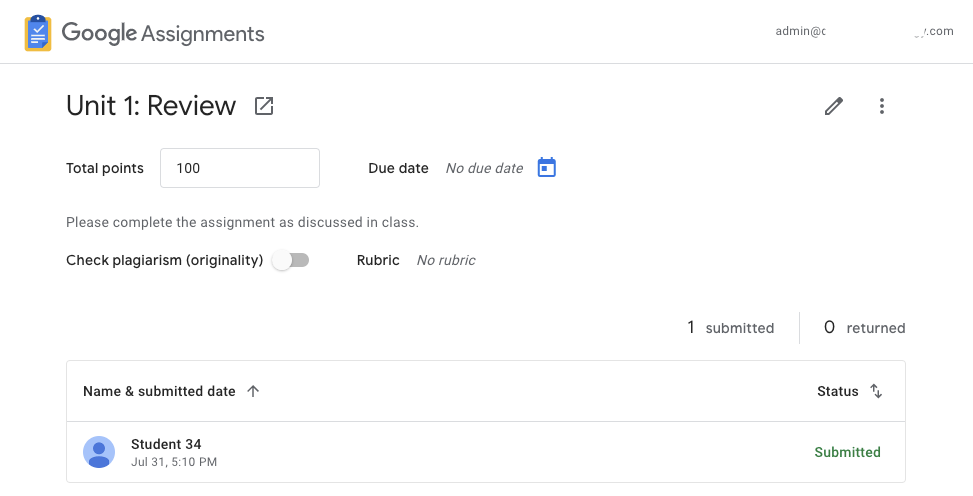
Task: Click the 'No rubric' setting
Action: pyautogui.click(x=446, y=260)
